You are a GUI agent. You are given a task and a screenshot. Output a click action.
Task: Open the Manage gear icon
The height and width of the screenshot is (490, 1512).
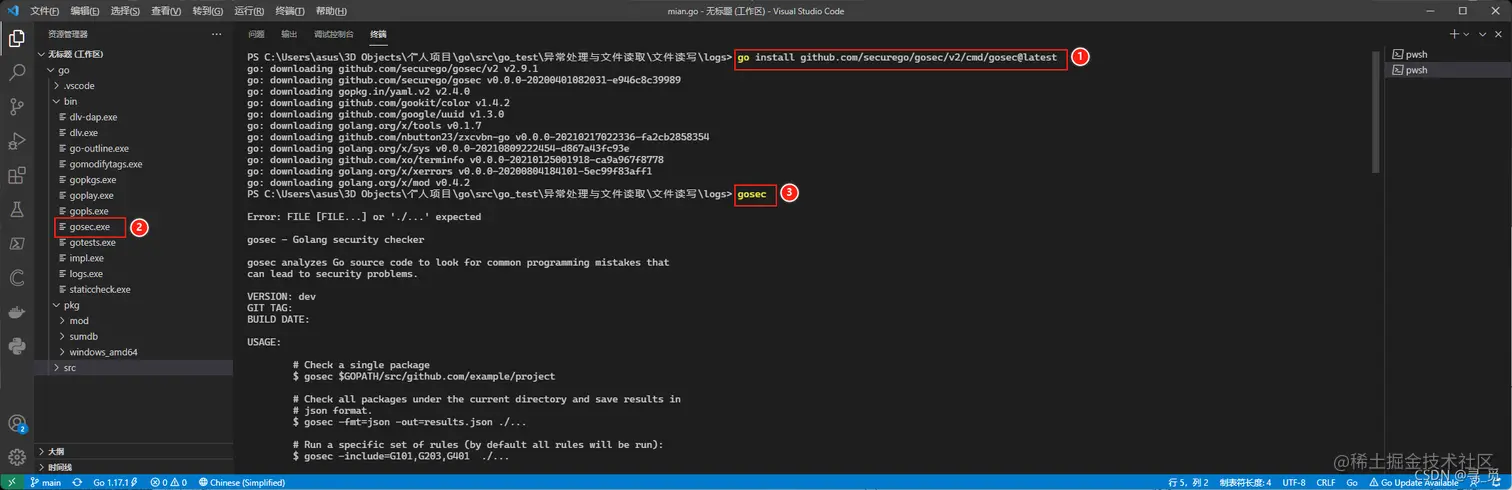(17, 457)
